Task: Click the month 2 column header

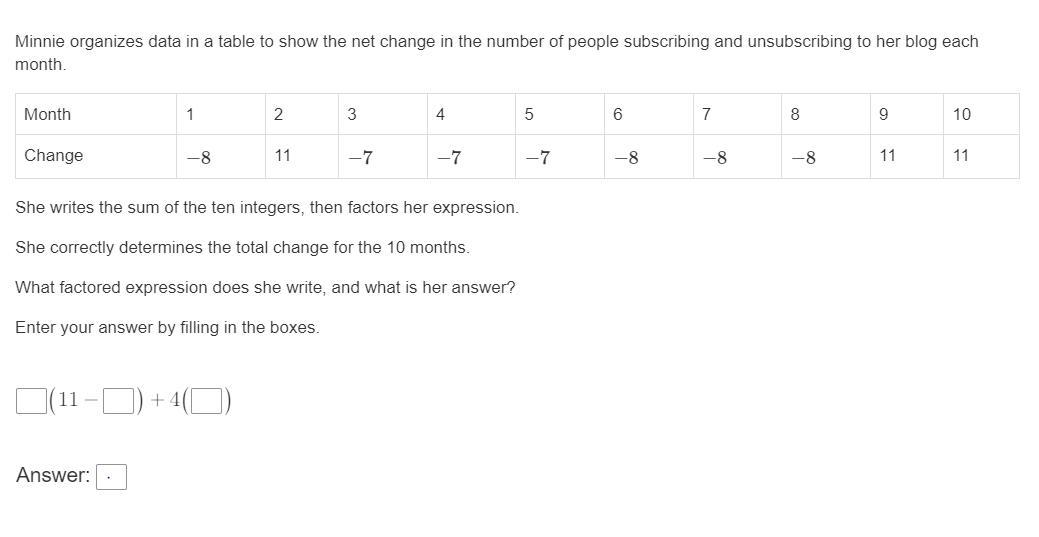Action: click(301, 114)
